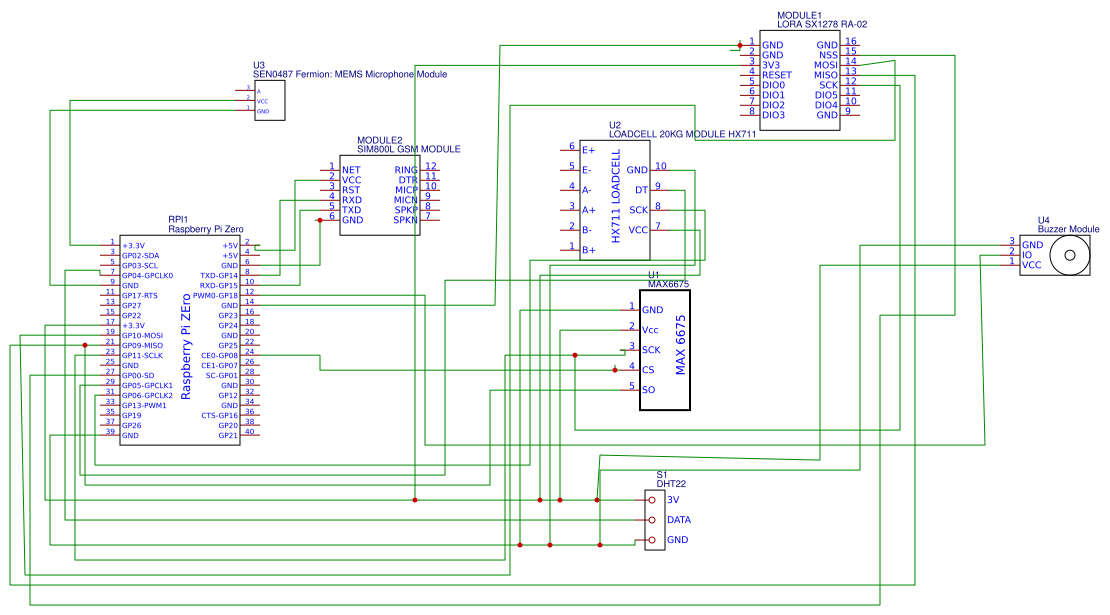The image size is (1110, 615).
Task: Select the Vcc pin on MAX6675
Action: click(x=650, y=330)
